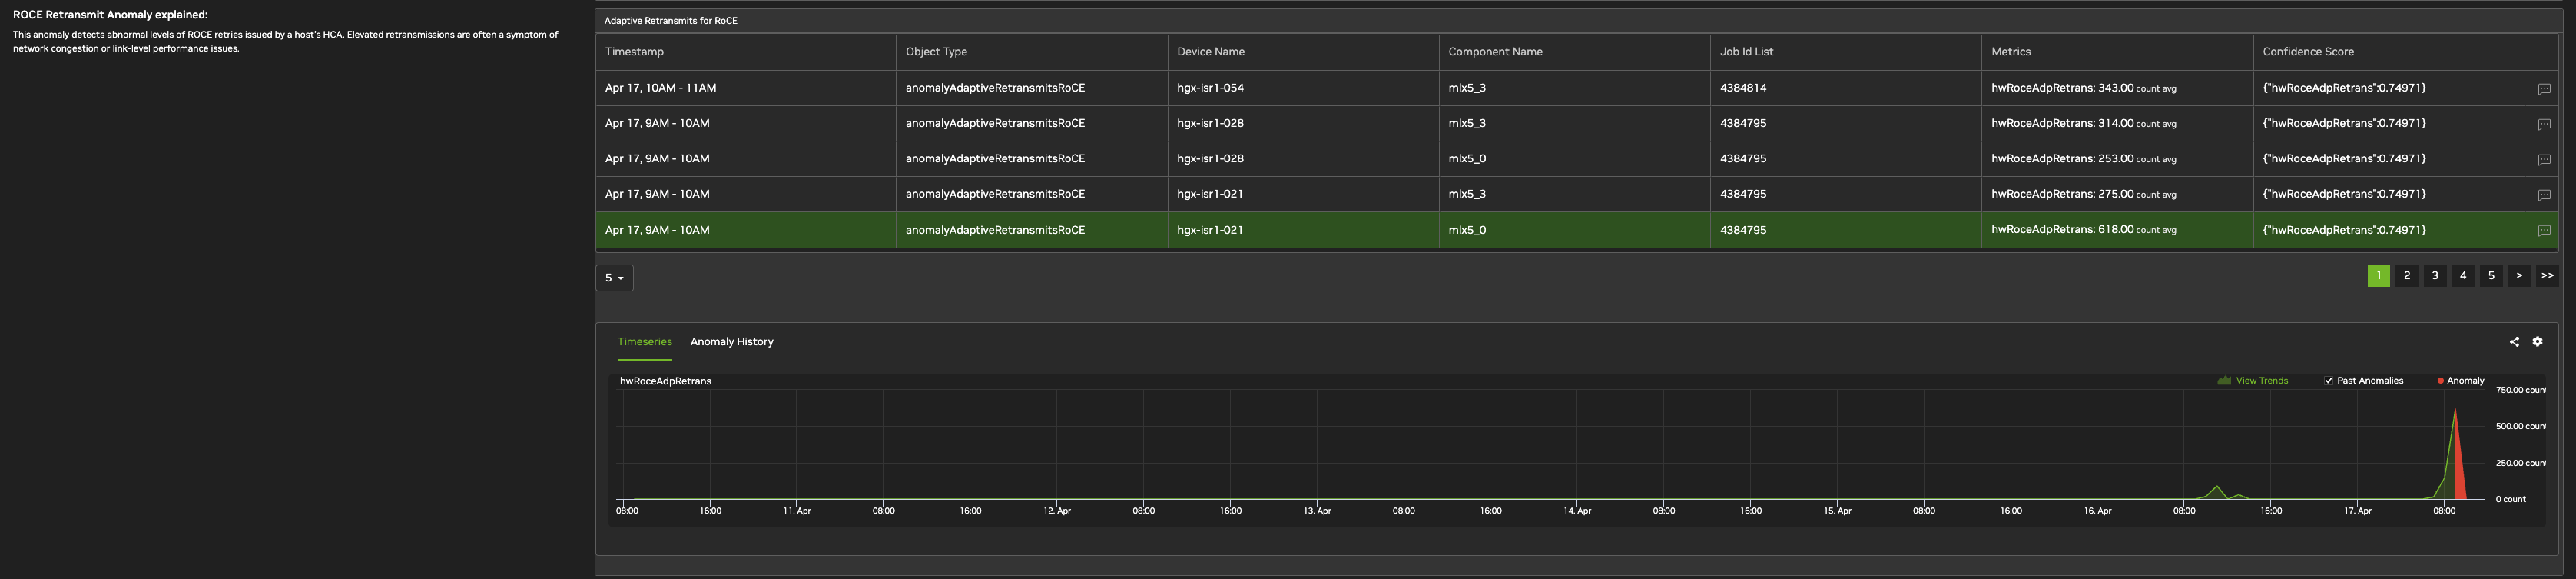Open comment icon for the 253.00 metrics row
The width and height of the screenshot is (2576, 579).
(2544, 159)
